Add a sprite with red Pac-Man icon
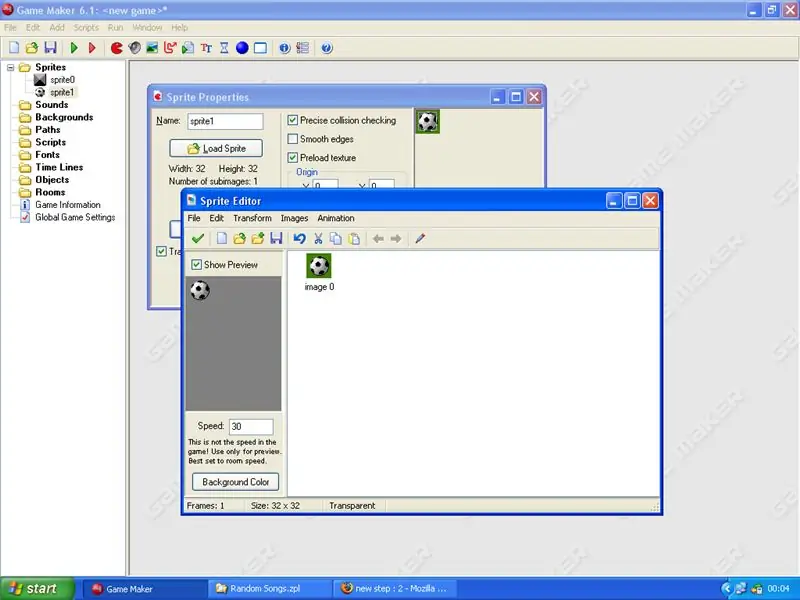 (x=117, y=48)
